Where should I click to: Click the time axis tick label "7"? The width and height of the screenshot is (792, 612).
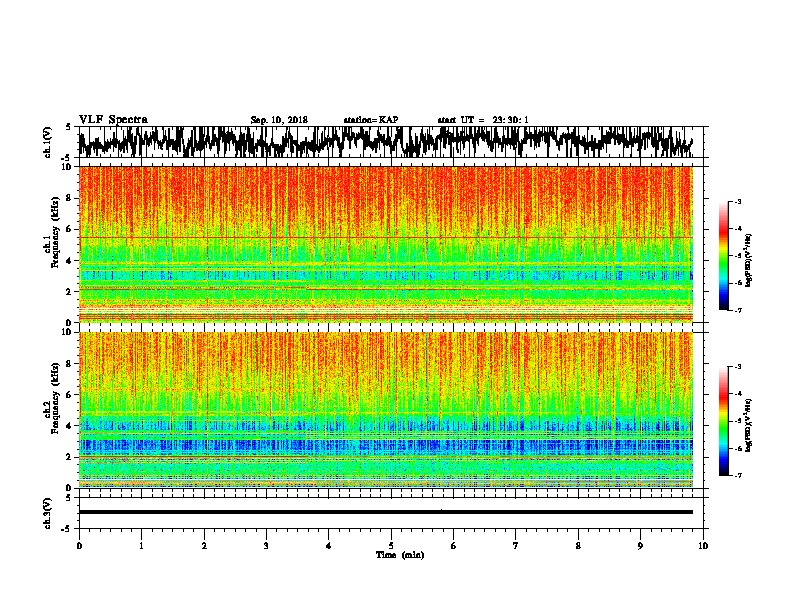point(516,546)
